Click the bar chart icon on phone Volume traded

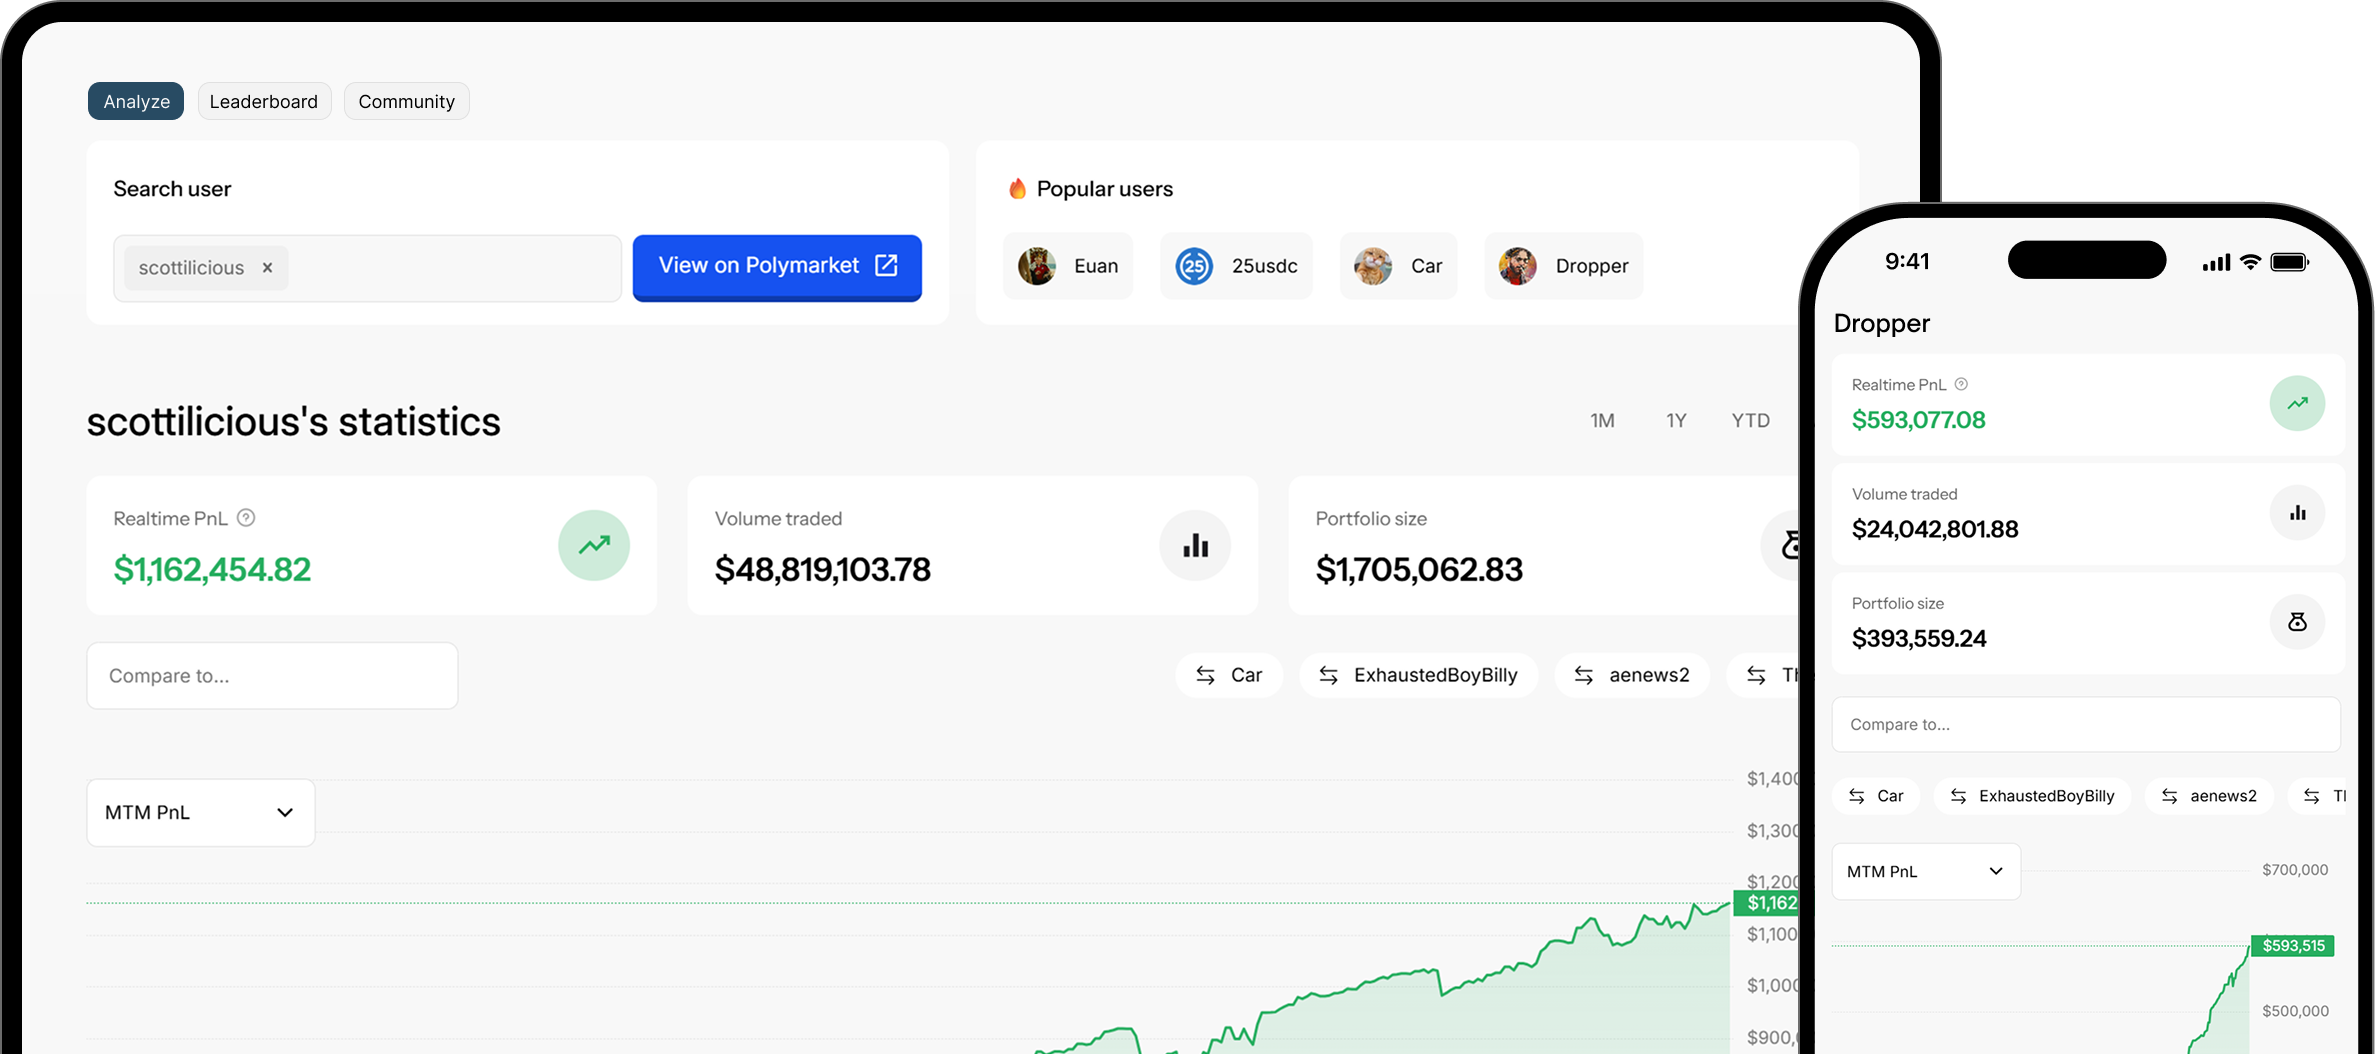(2298, 513)
